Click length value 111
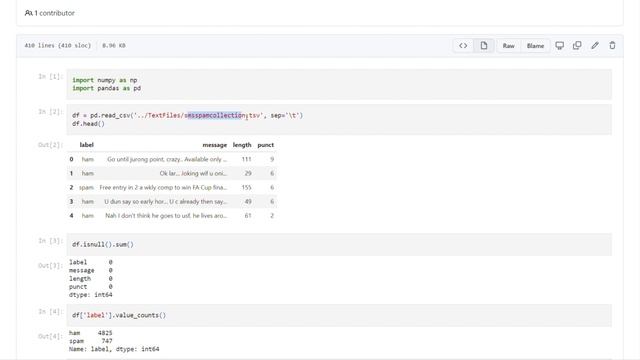Screen dimensions: 640x360 [x=246, y=159]
